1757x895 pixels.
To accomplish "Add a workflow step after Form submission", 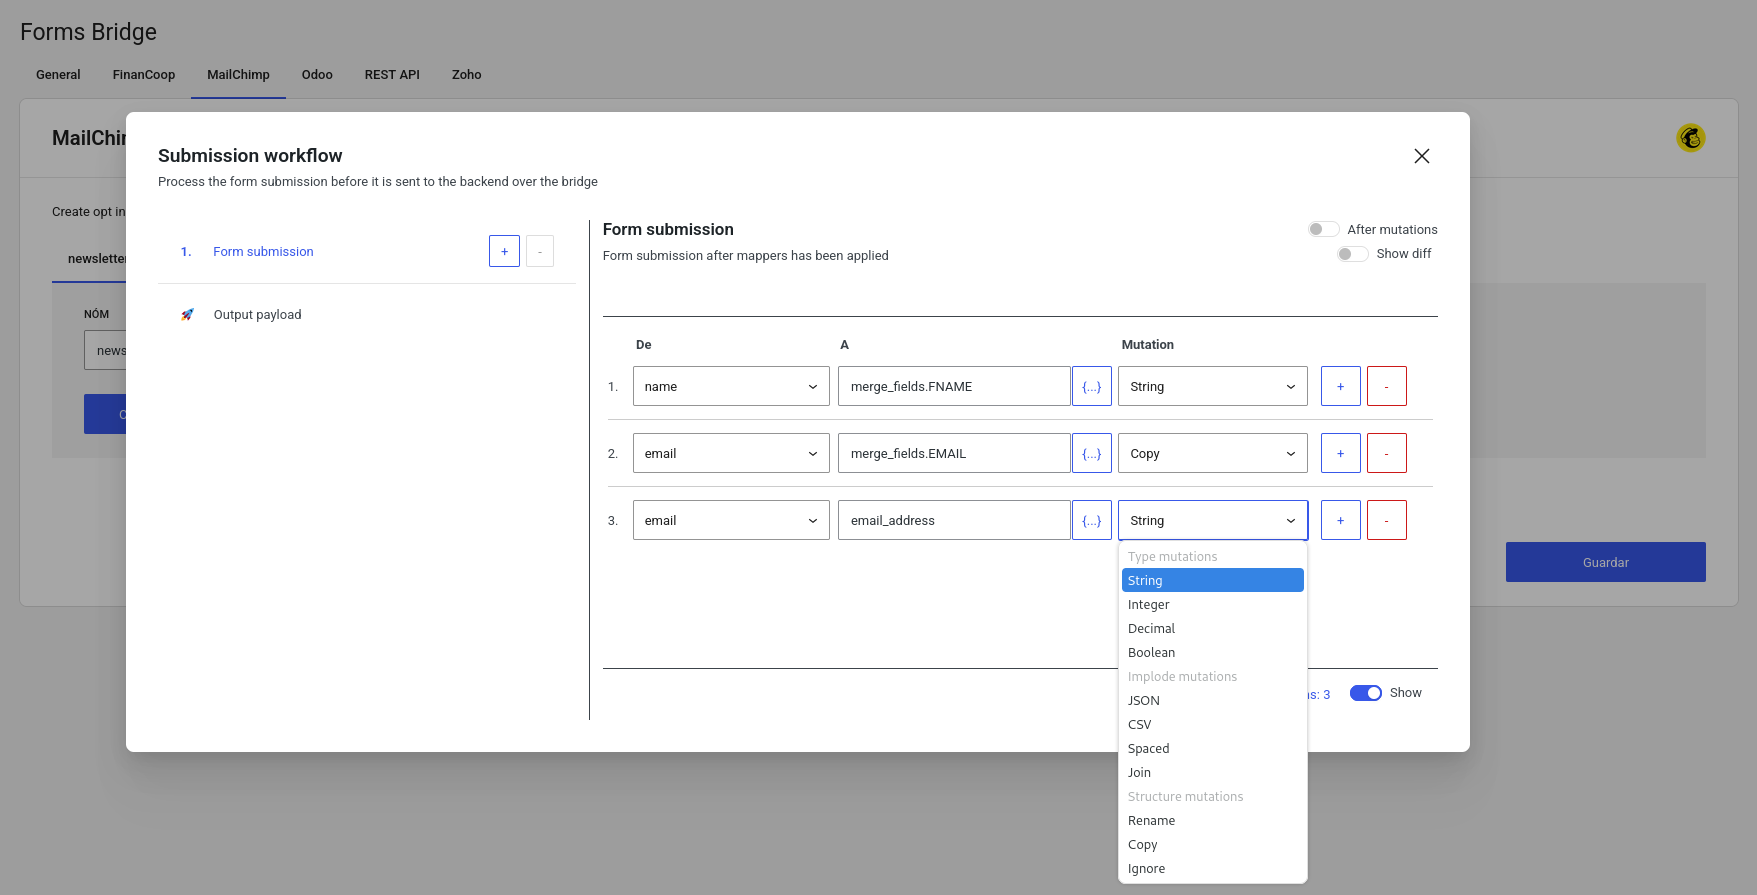I will (x=504, y=251).
